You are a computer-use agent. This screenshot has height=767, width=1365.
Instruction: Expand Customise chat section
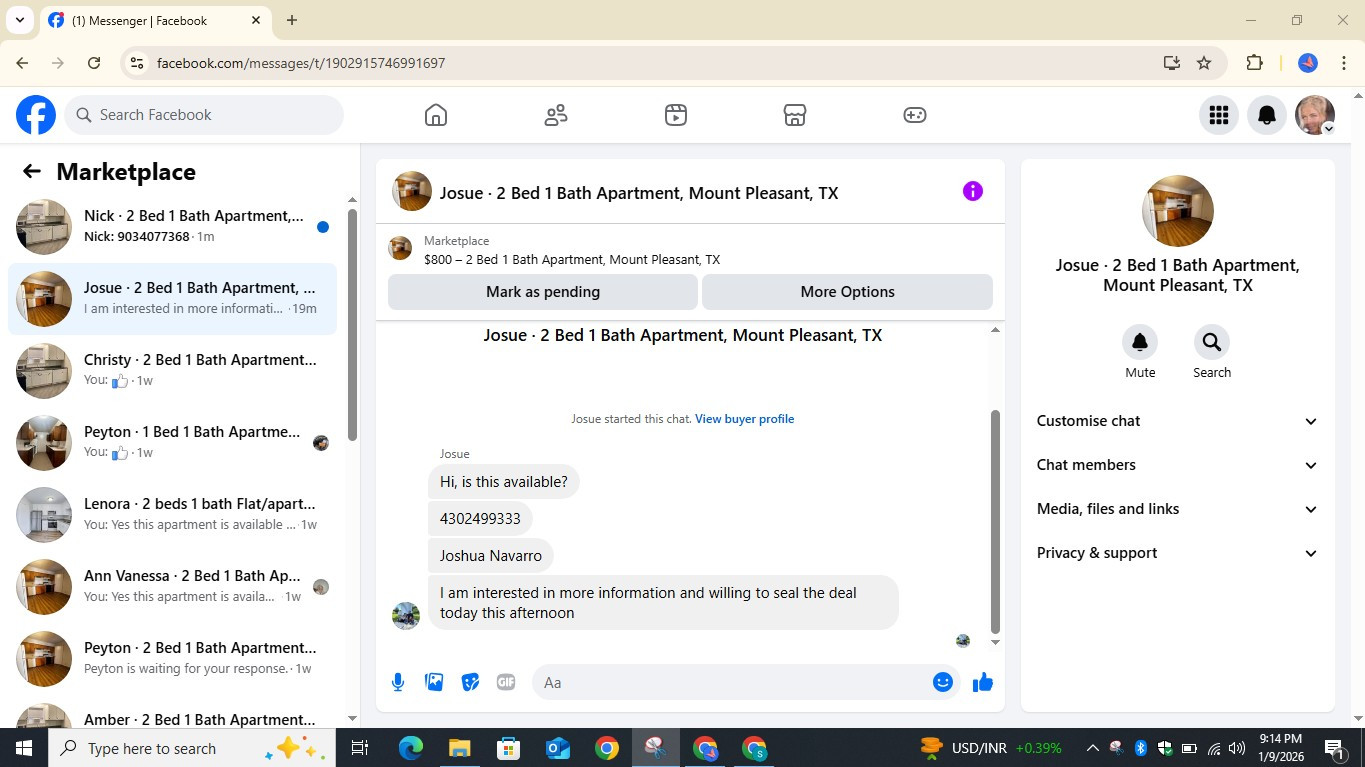click(x=1177, y=421)
